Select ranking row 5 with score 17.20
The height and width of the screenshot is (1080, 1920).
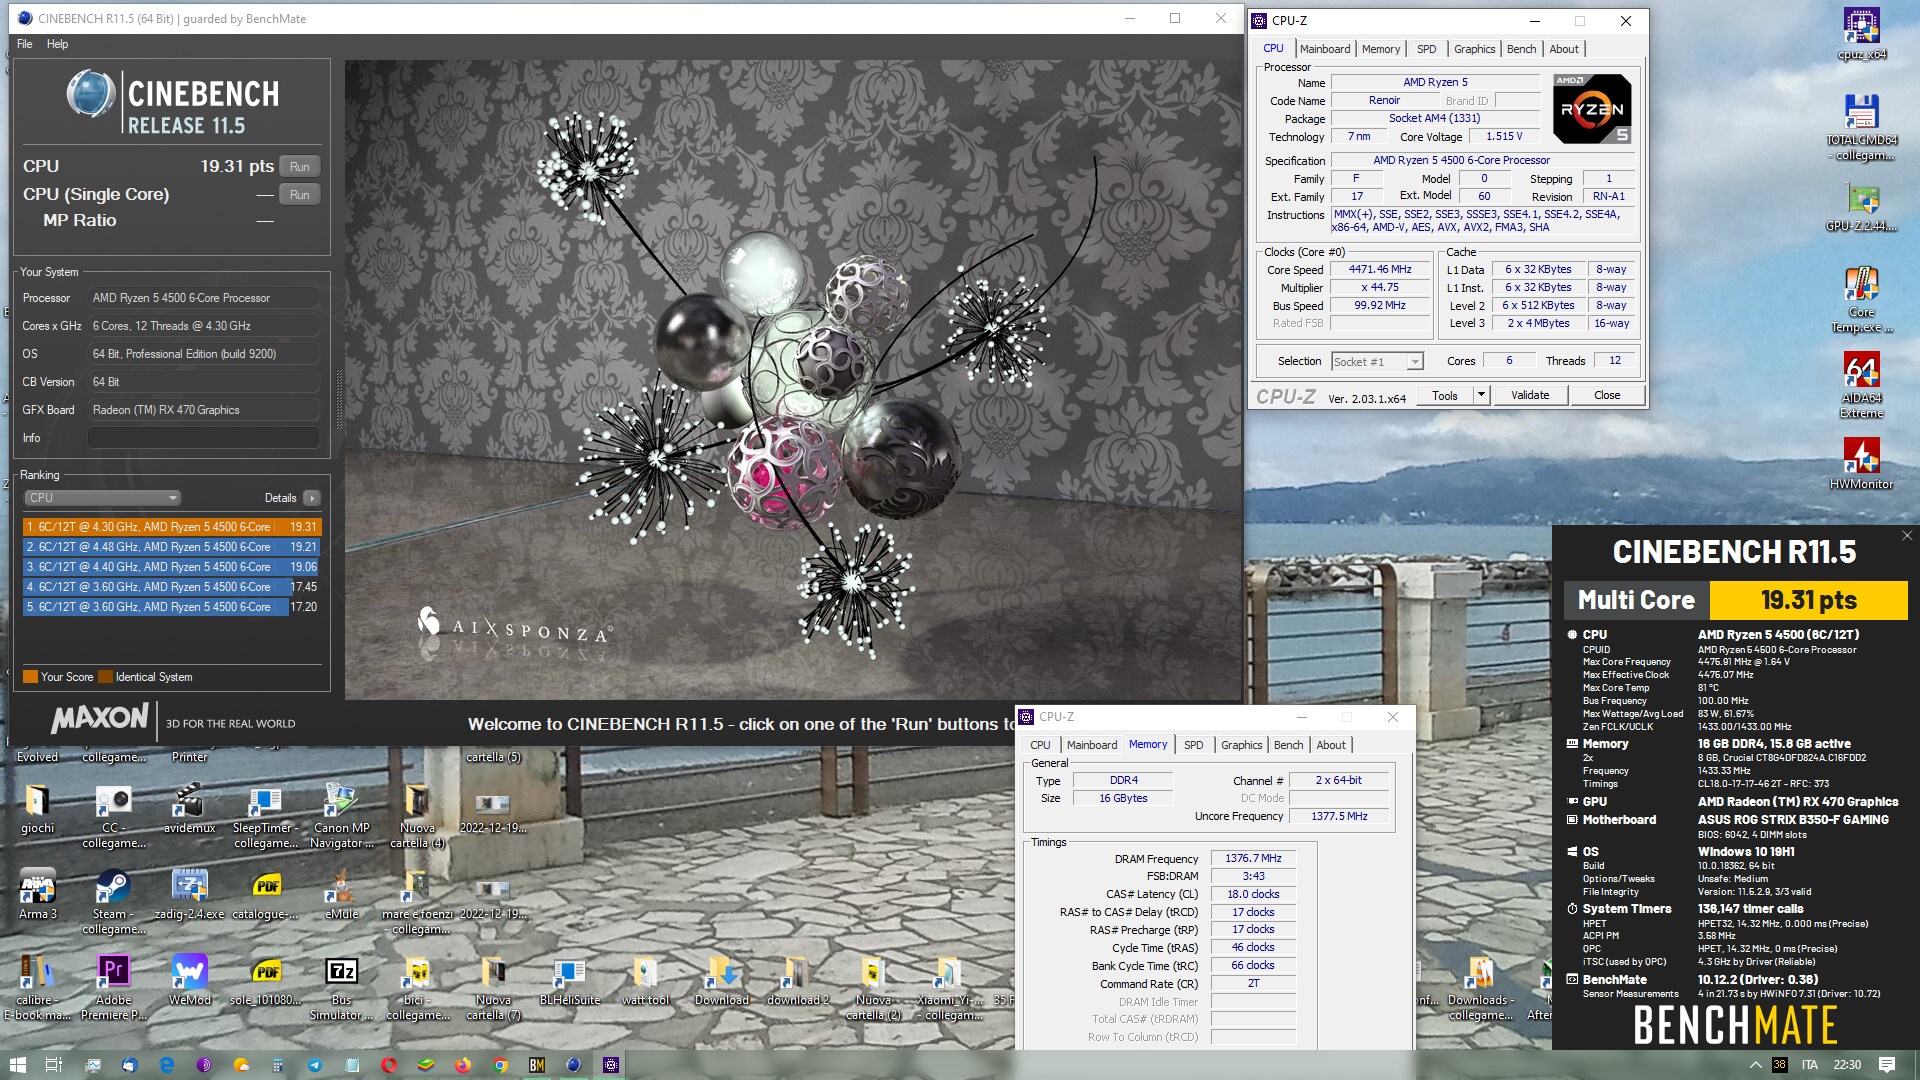171,607
